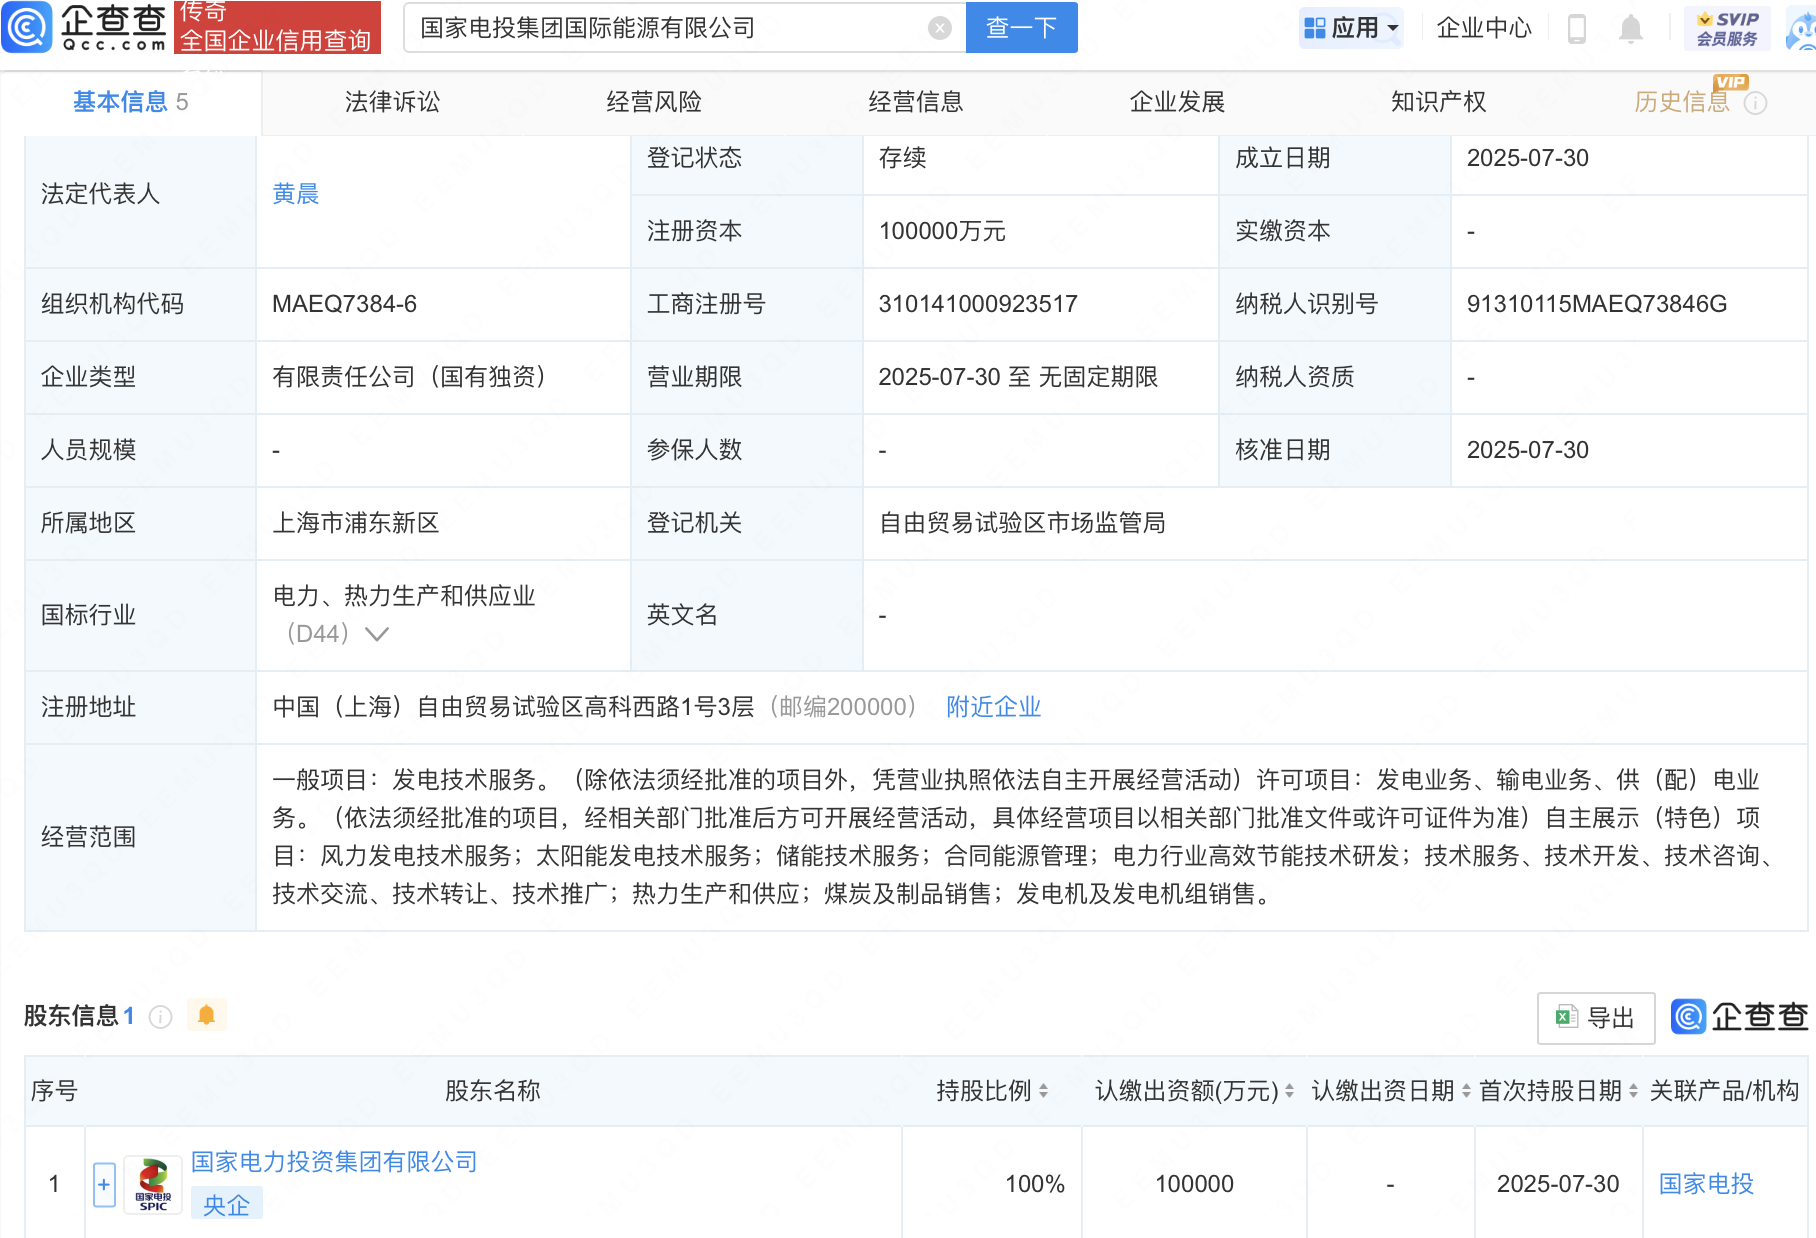The height and width of the screenshot is (1238, 1816).
Task: Click the 央企 tag
Action: pyautogui.click(x=226, y=1204)
